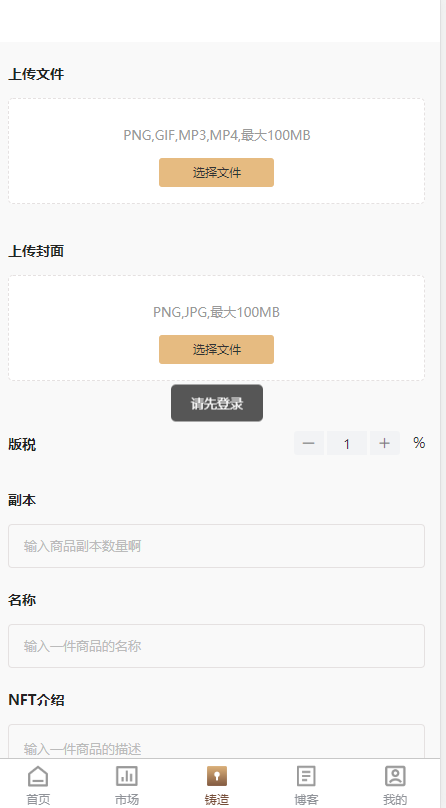Click the 上传封面 dashed upload area
Viewport: 446px width, 808px height.
[216, 328]
